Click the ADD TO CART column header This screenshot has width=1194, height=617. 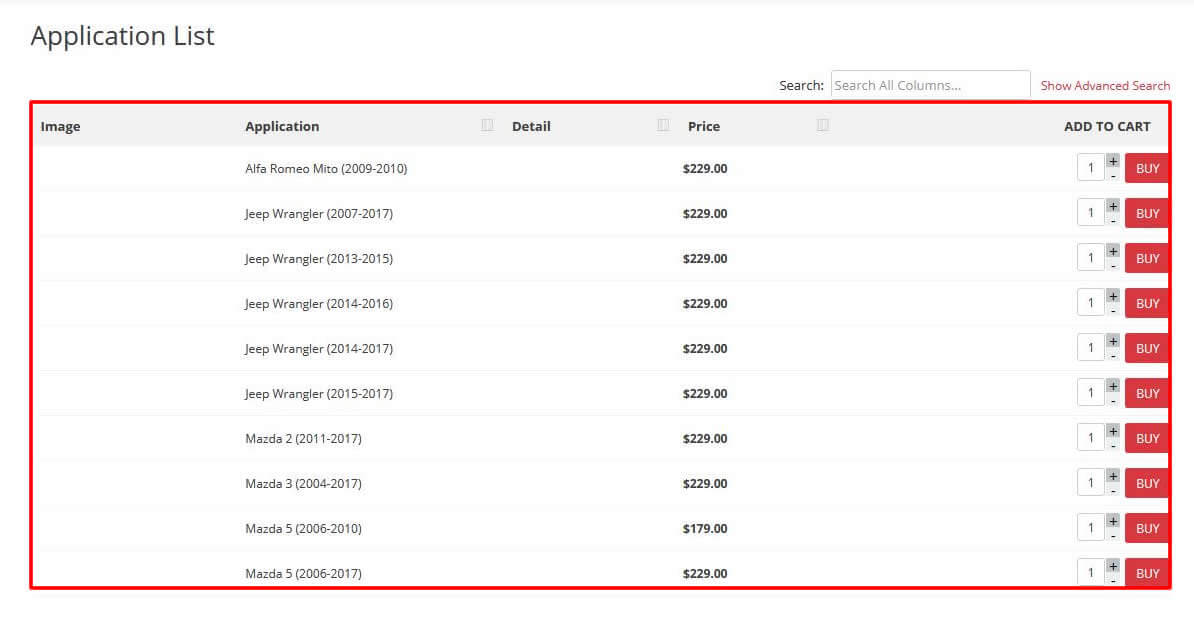1107,126
